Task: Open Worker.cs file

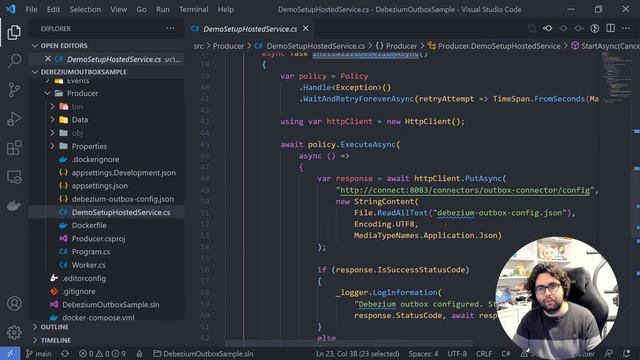Action: (x=89, y=265)
